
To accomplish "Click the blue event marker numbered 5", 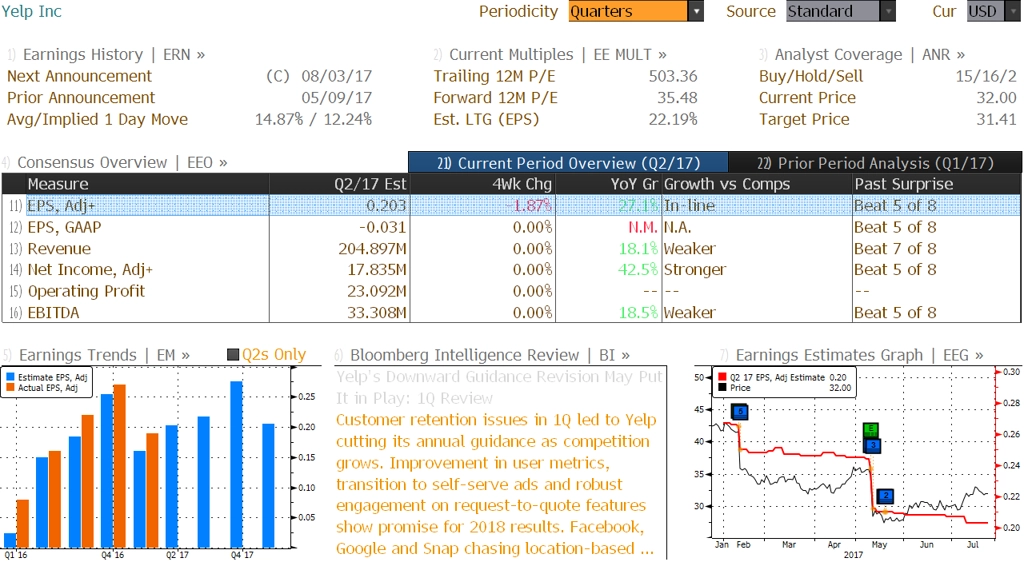I will point(739,412).
